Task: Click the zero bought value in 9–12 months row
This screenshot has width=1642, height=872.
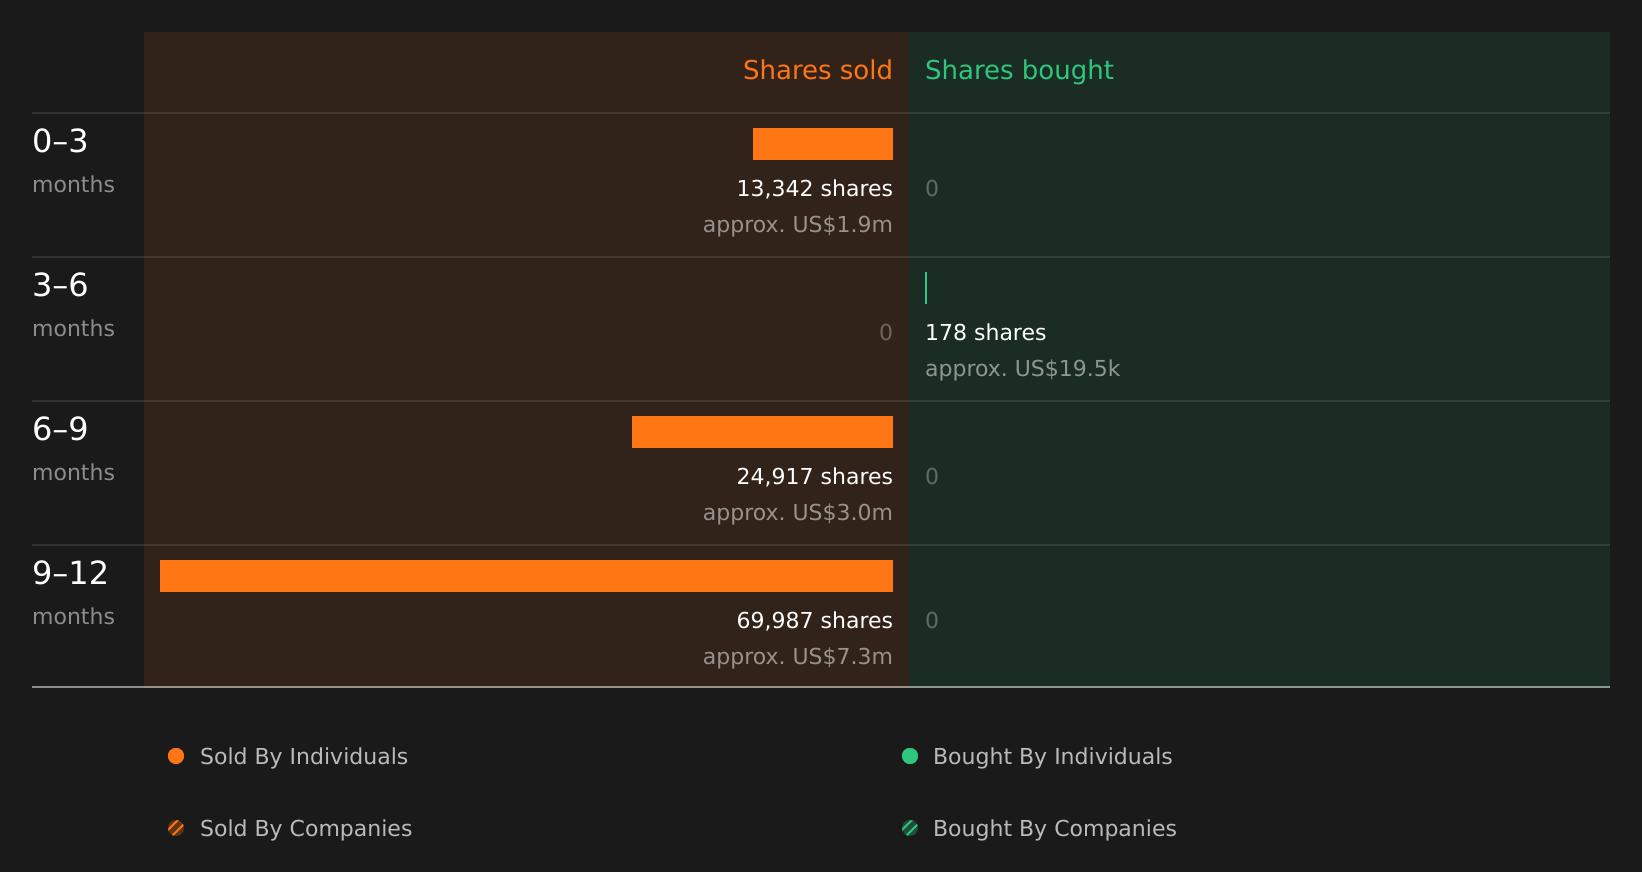Action: coord(932,621)
